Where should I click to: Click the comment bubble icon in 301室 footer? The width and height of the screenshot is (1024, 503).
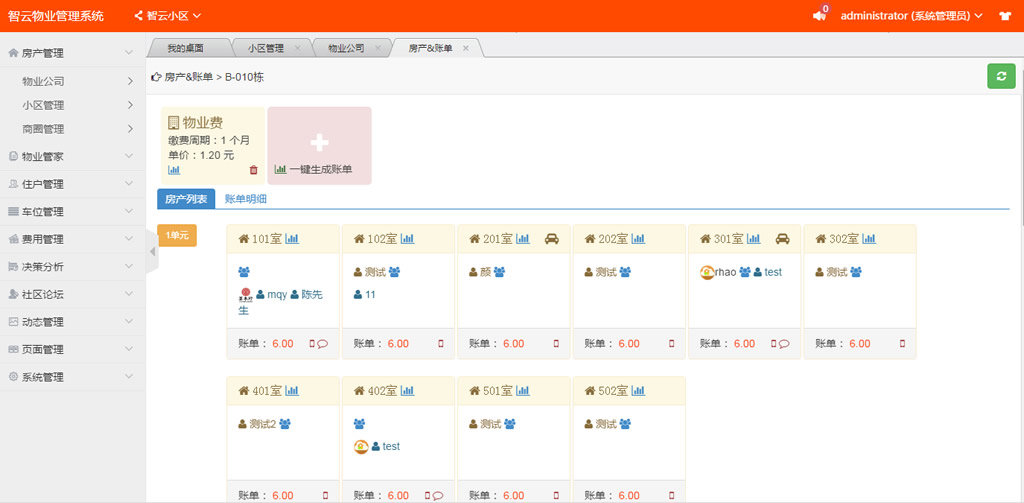click(784, 344)
